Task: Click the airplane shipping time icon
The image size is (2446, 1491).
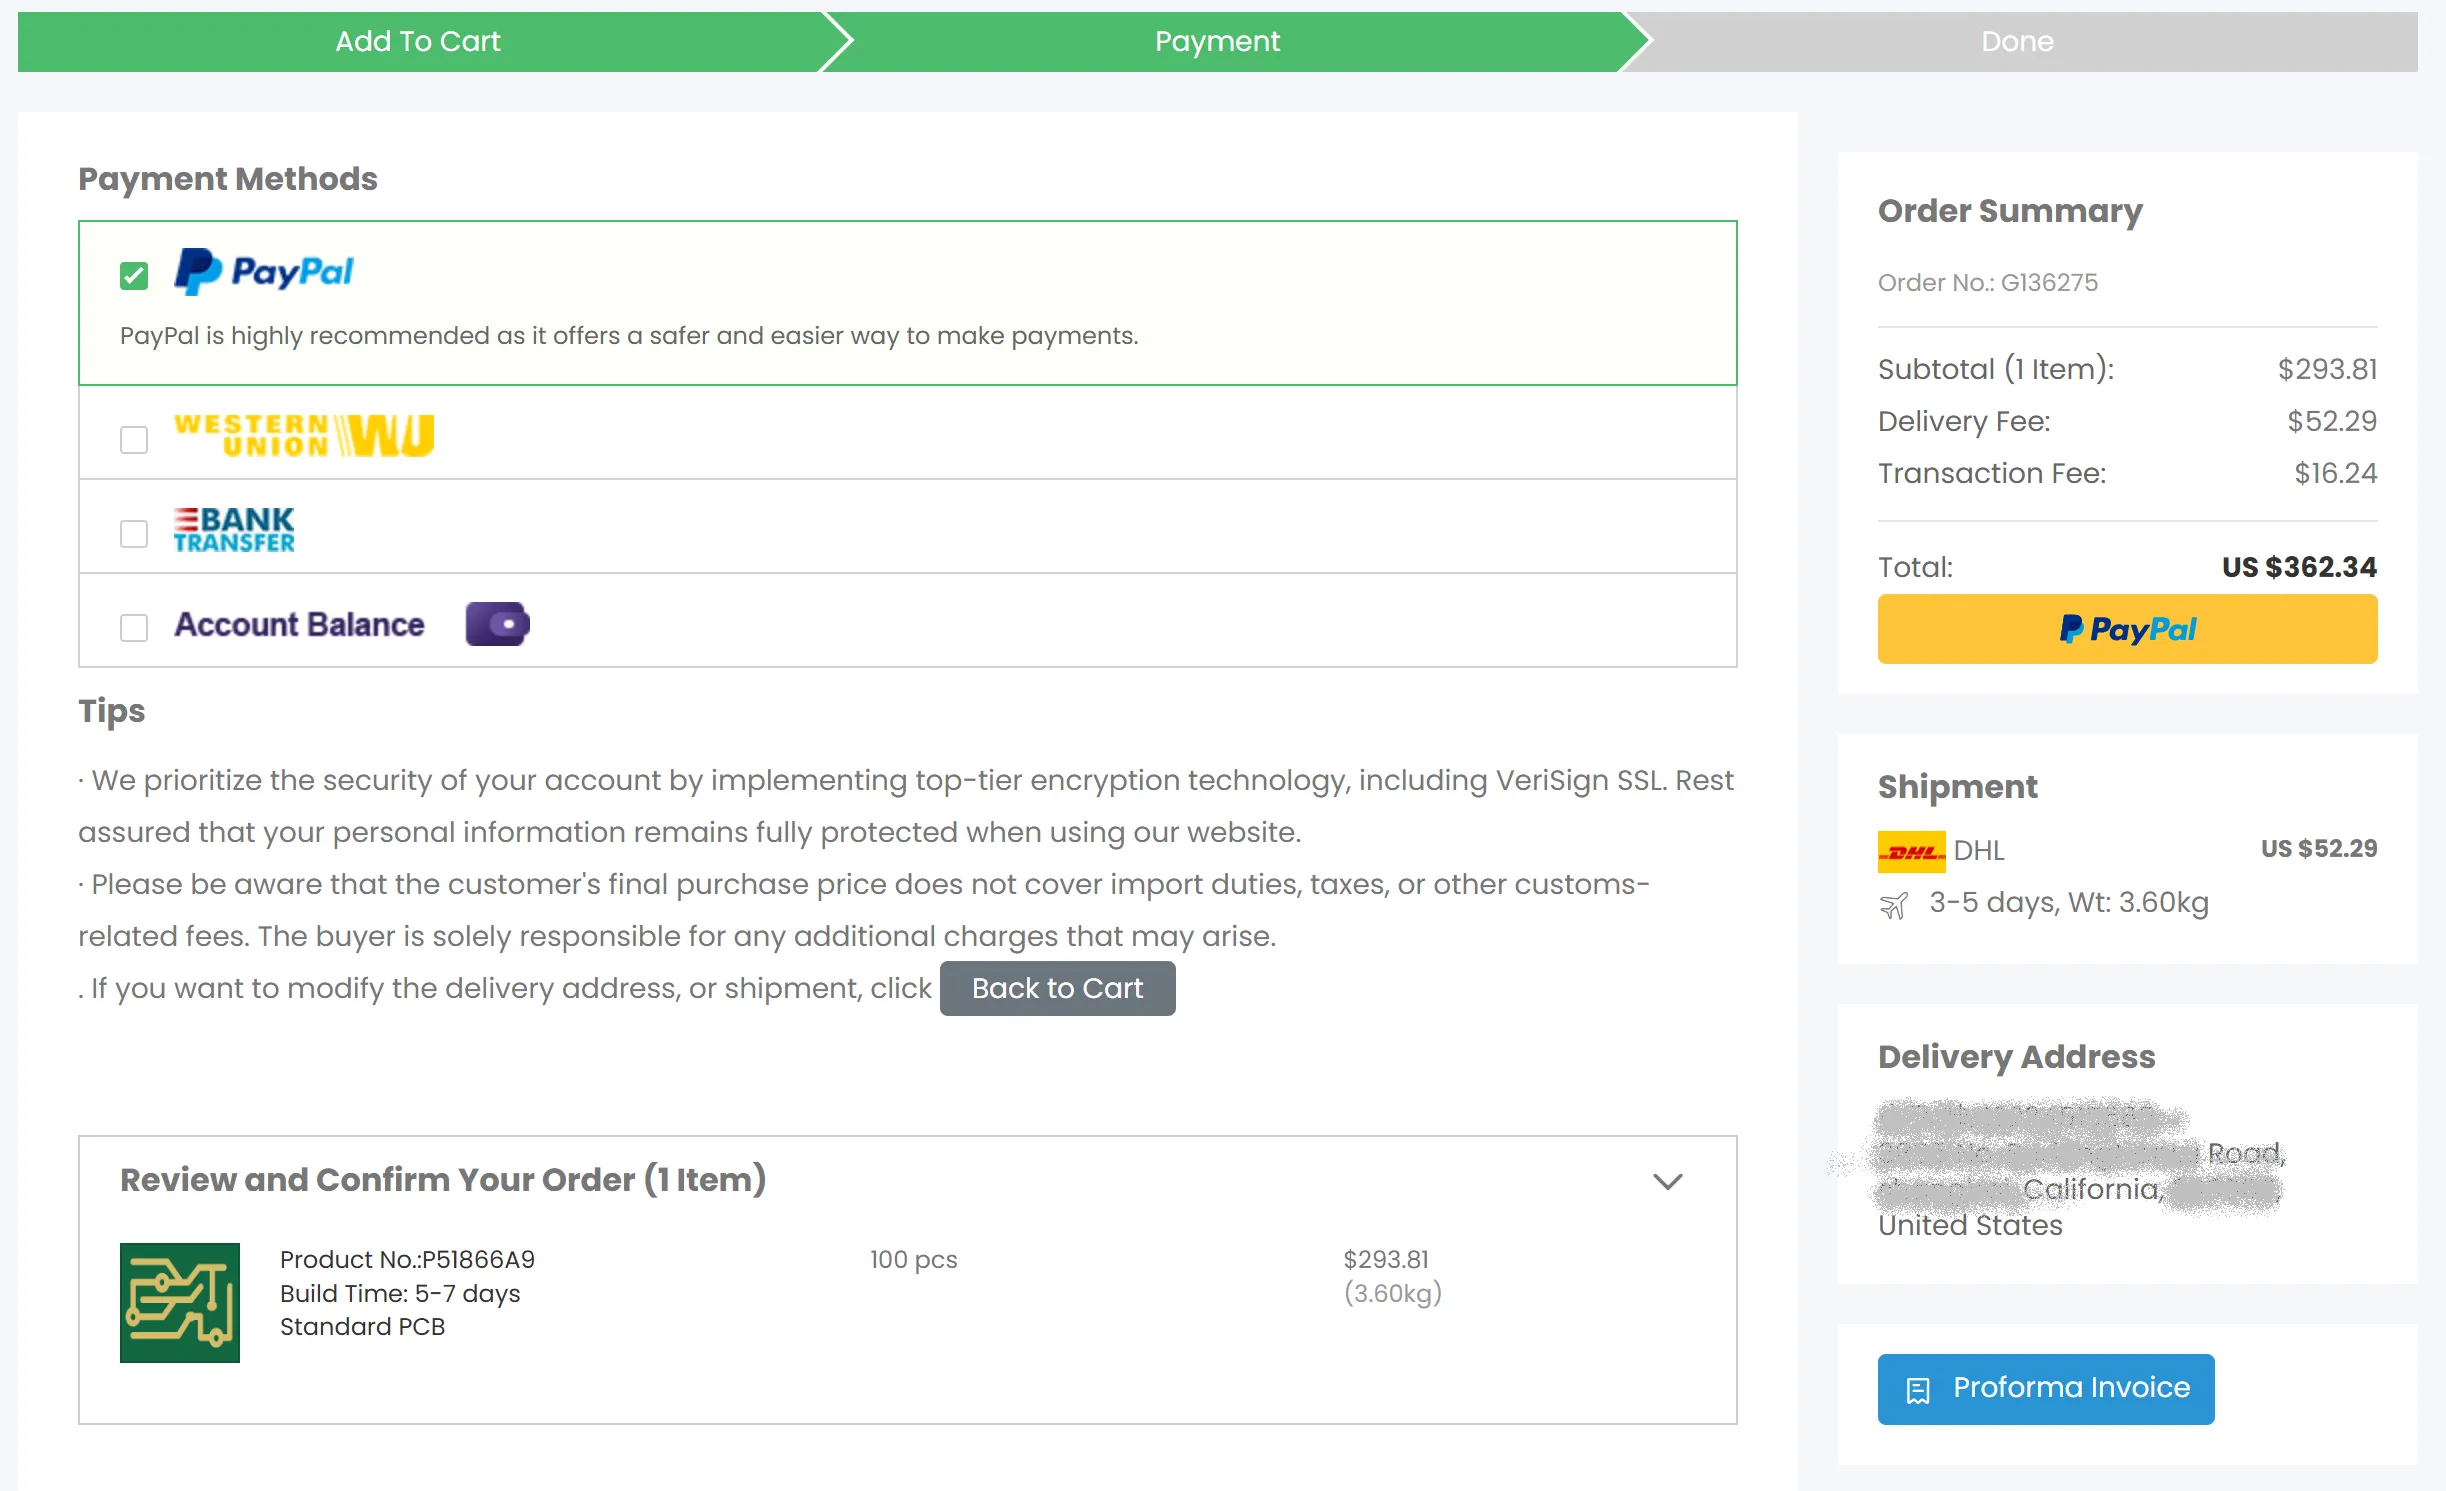Action: click(1893, 906)
